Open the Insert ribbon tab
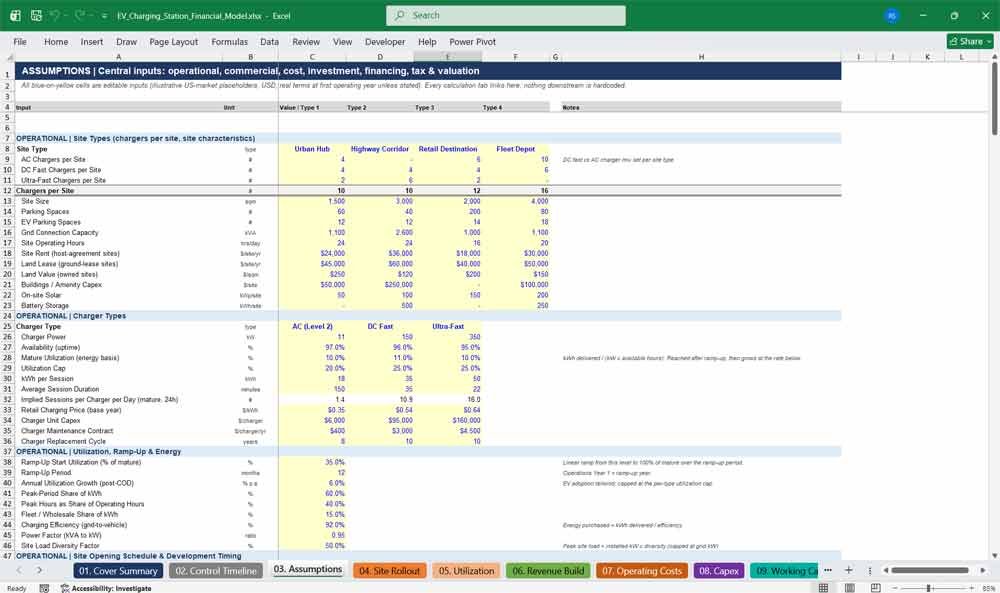Viewport: 1000px width, 593px height. click(92, 41)
